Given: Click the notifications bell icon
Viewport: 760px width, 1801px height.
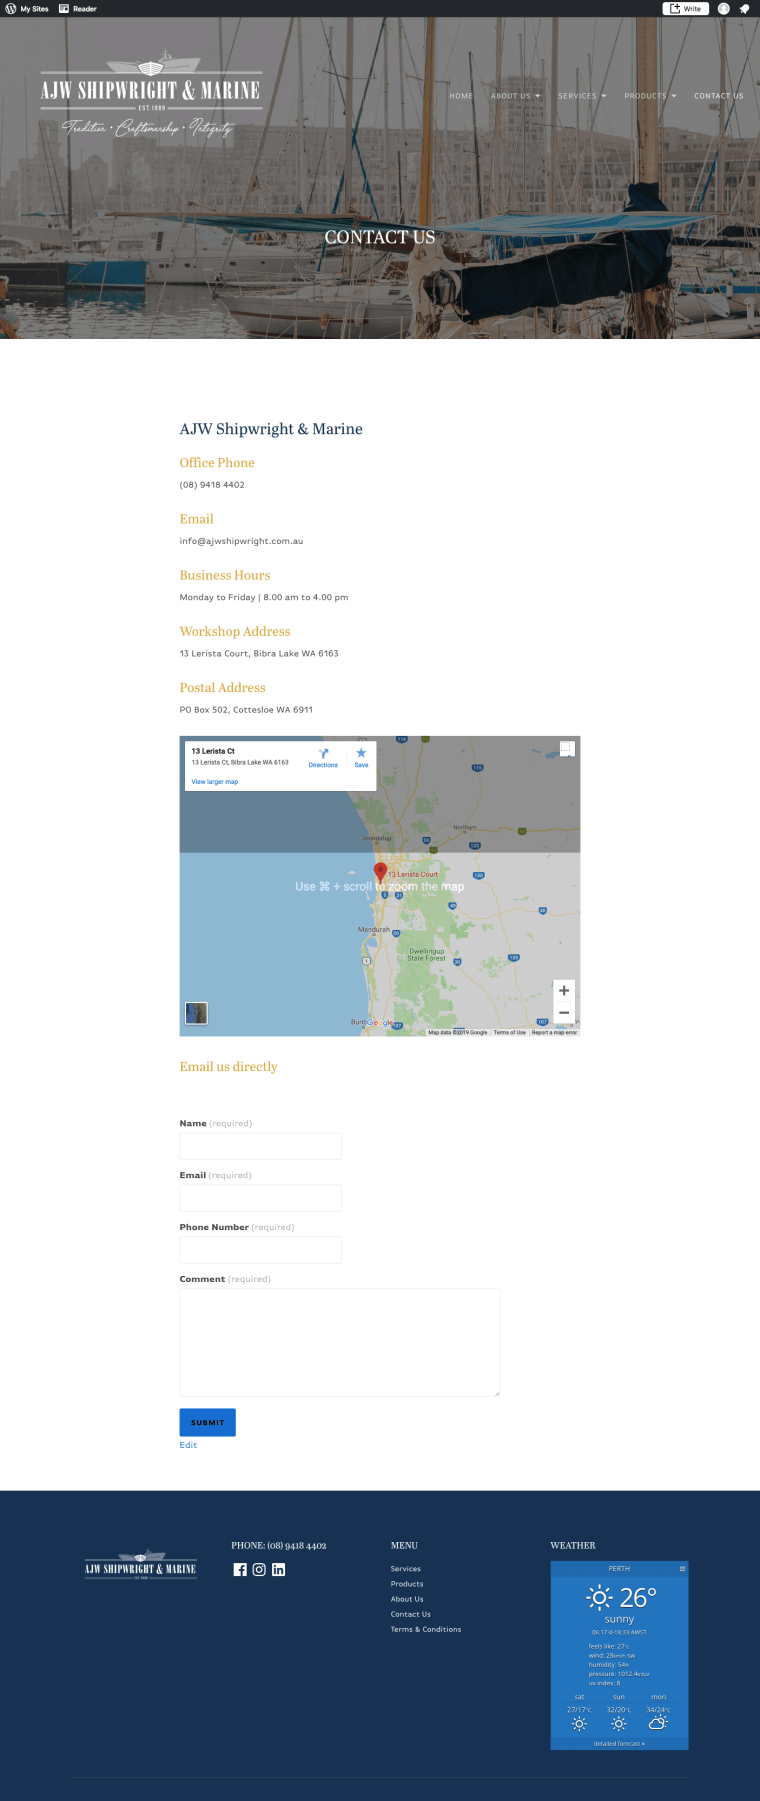Looking at the screenshot, I should coord(744,8).
